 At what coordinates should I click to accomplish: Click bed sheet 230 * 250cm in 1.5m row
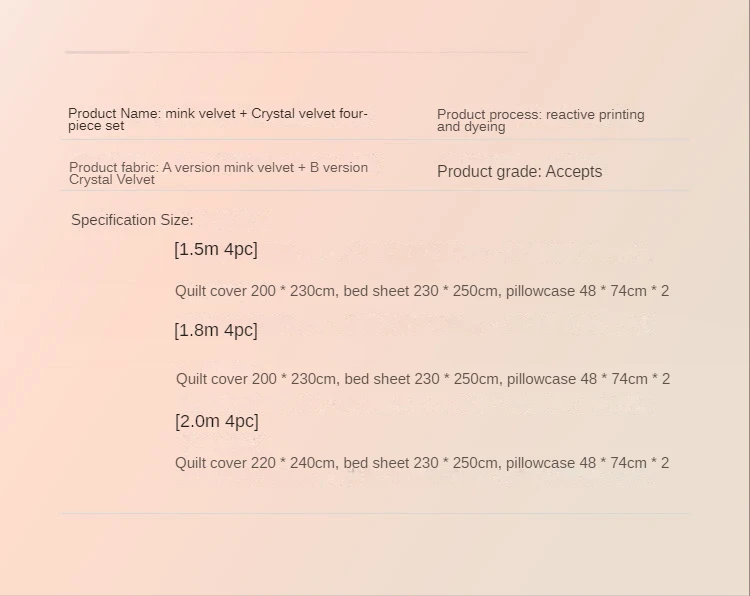tap(420, 291)
